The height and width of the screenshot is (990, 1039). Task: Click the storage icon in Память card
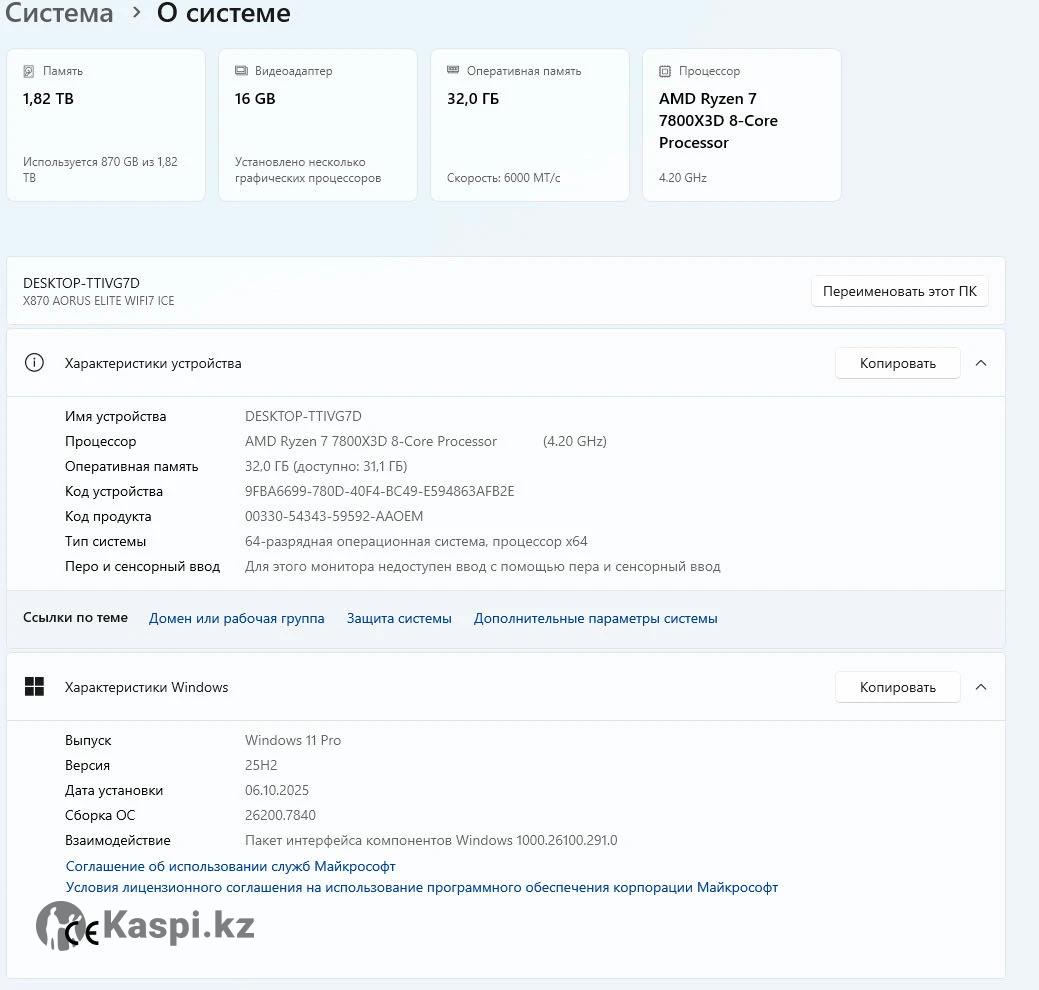pos(29,71)
